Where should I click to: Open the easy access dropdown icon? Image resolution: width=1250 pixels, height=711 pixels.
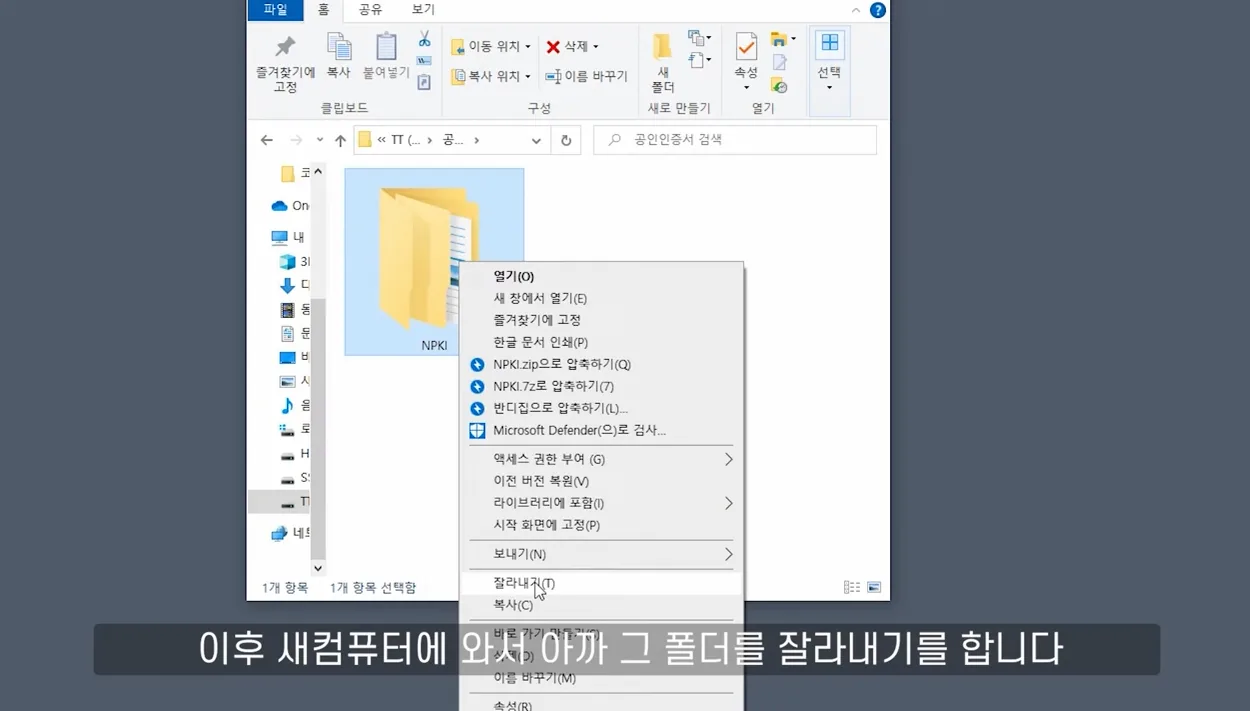[700, 61]
